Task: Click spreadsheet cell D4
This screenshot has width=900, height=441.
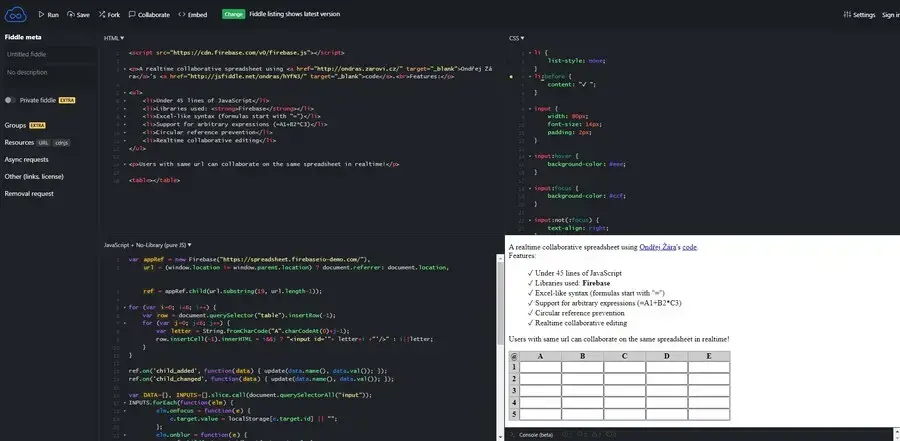Action: tap(666, 403)
